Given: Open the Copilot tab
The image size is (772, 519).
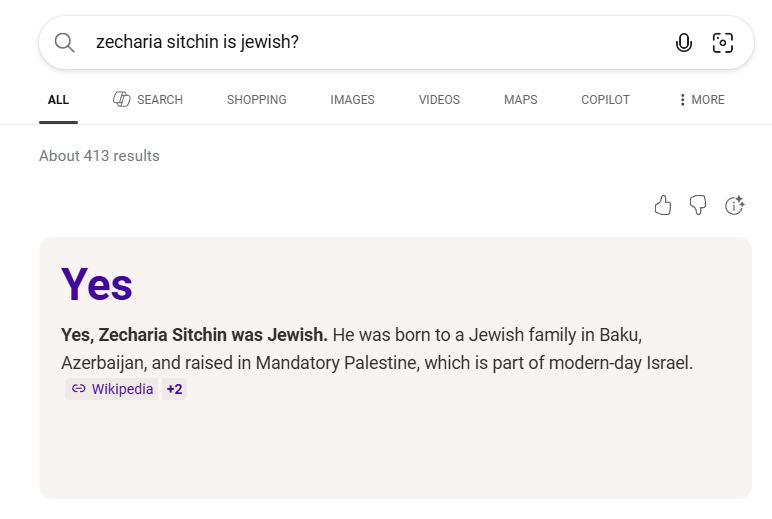Looking at the screenshot, I should [605, 100].
